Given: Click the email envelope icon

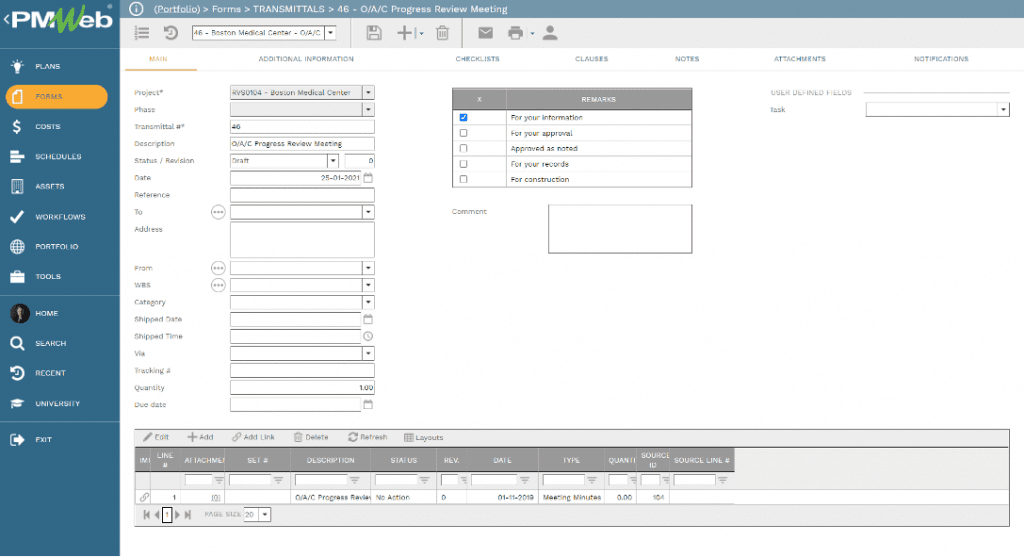Looking at the screenshot, I should tap(485, 33).
